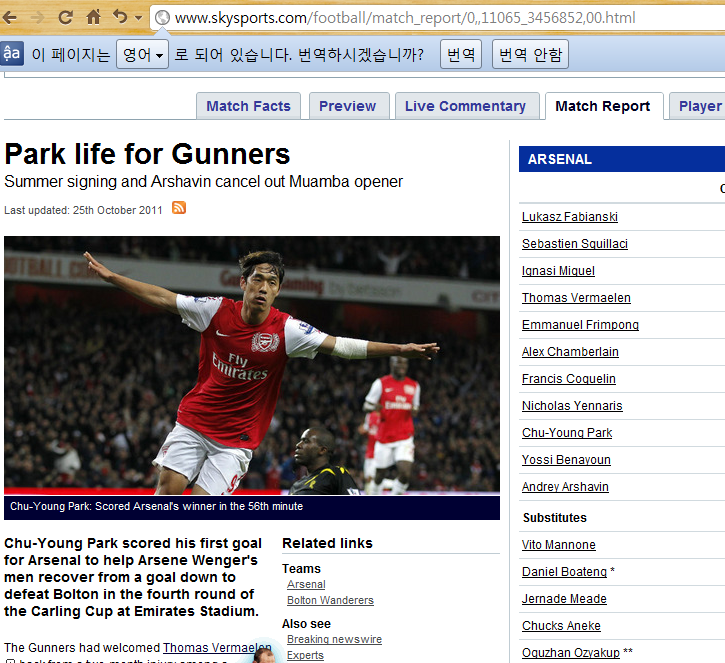This screenshot has height=663, width=725.
Task: Click the Park life for Gunners headline
Action: (x=147, y=154)
